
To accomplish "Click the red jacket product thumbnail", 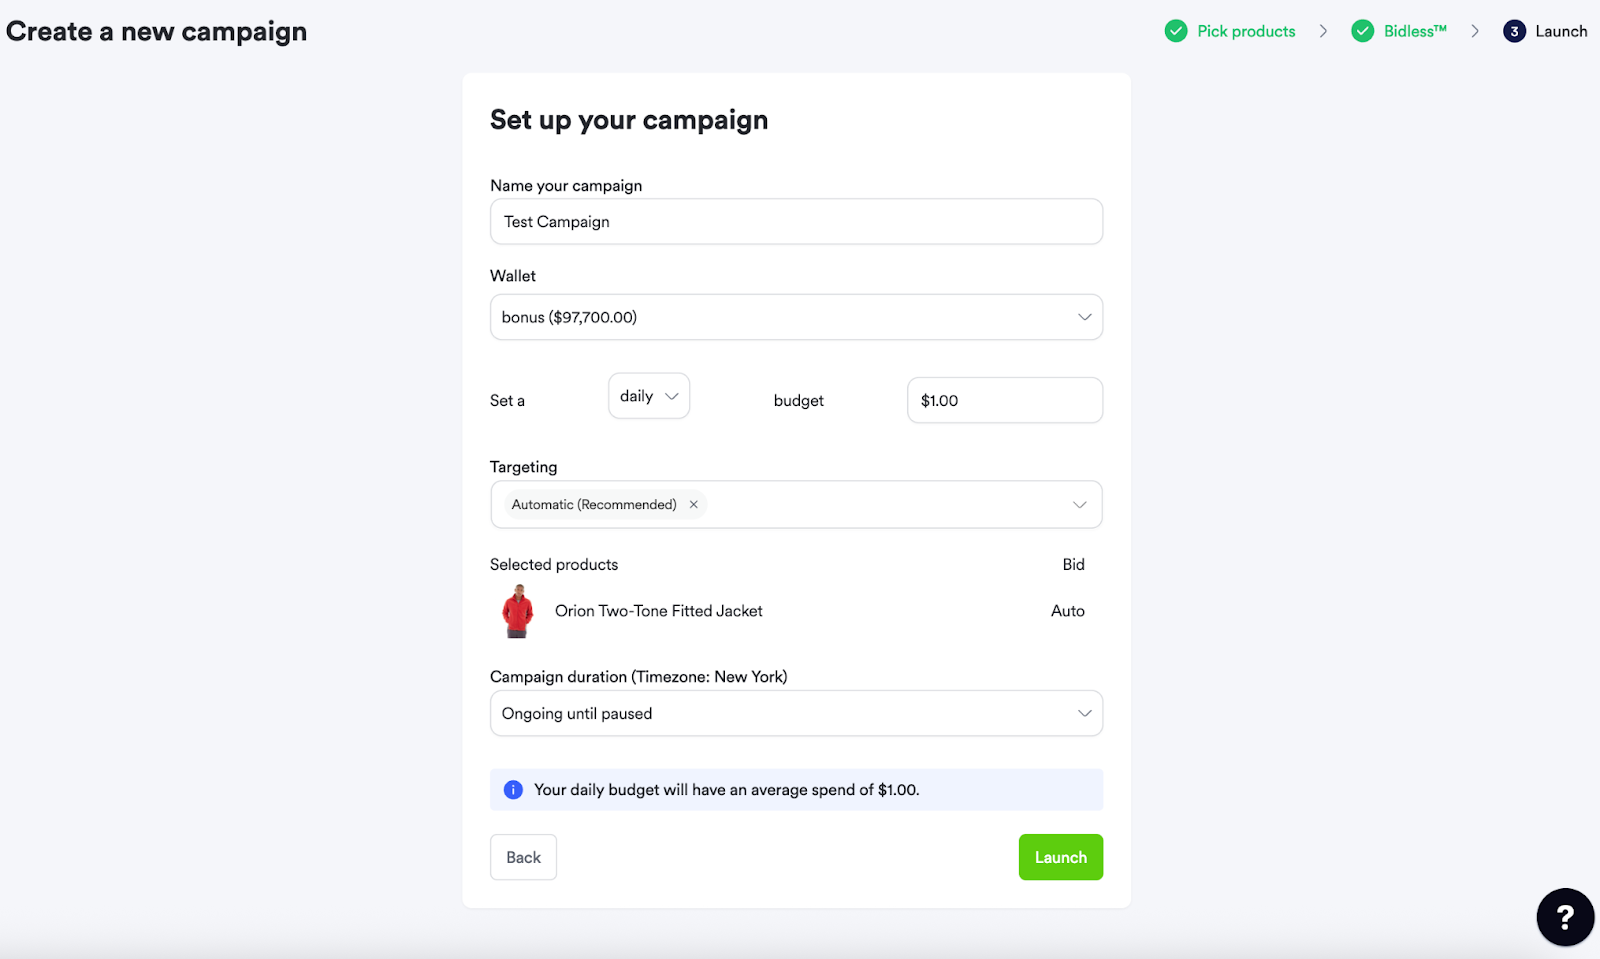I will pos(518,611).
